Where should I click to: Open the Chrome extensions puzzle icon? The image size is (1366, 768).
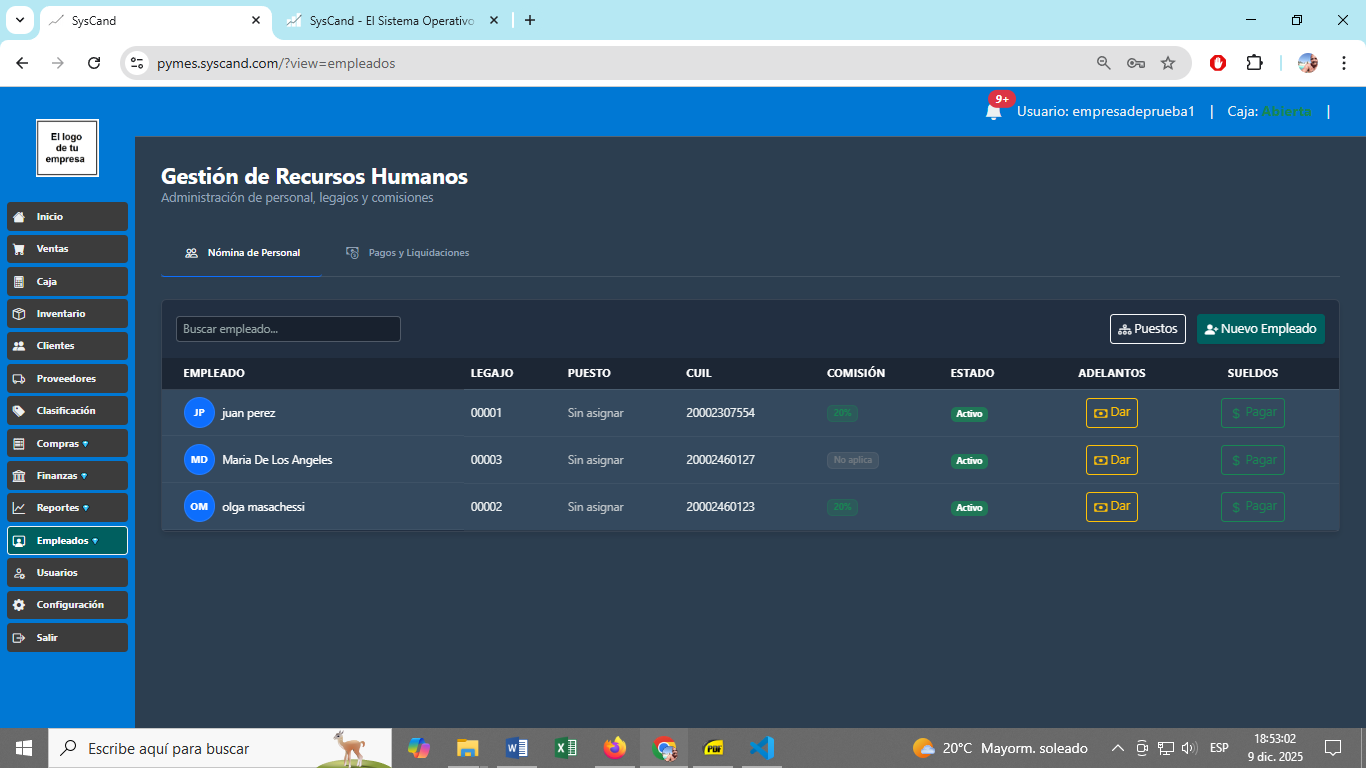1254,63
